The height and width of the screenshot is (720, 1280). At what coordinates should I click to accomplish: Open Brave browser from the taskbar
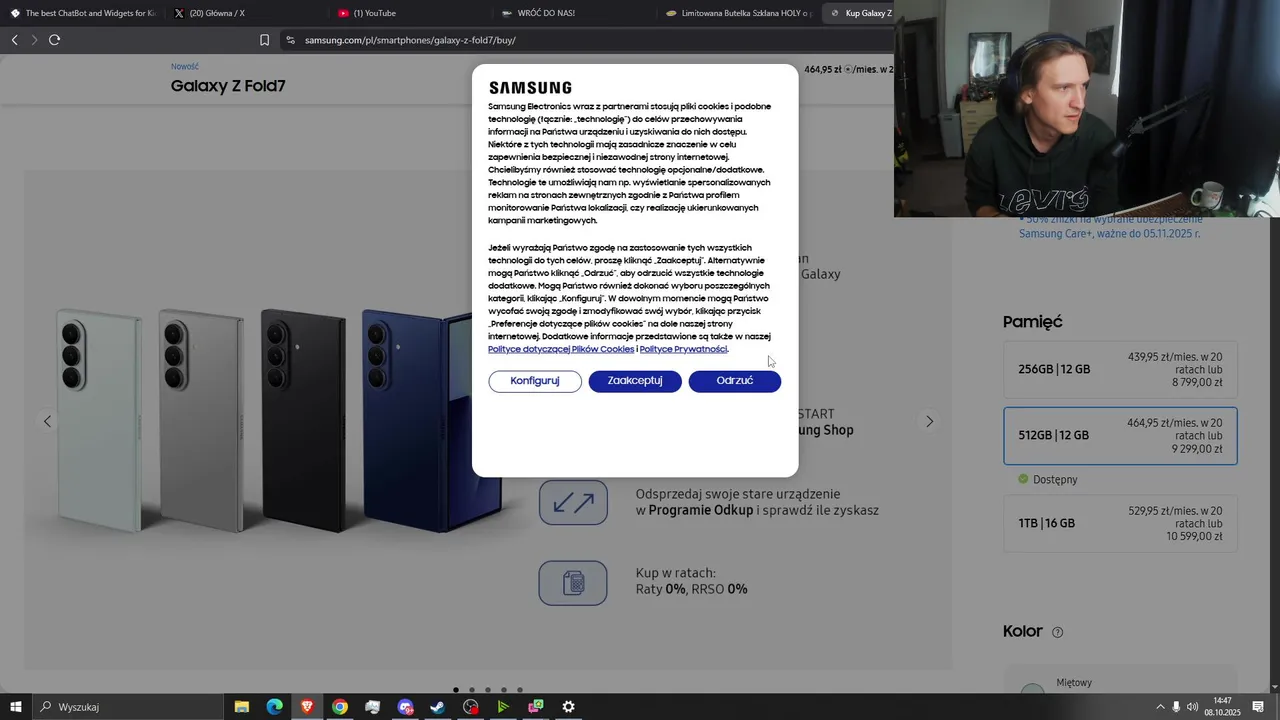(307, 707)
